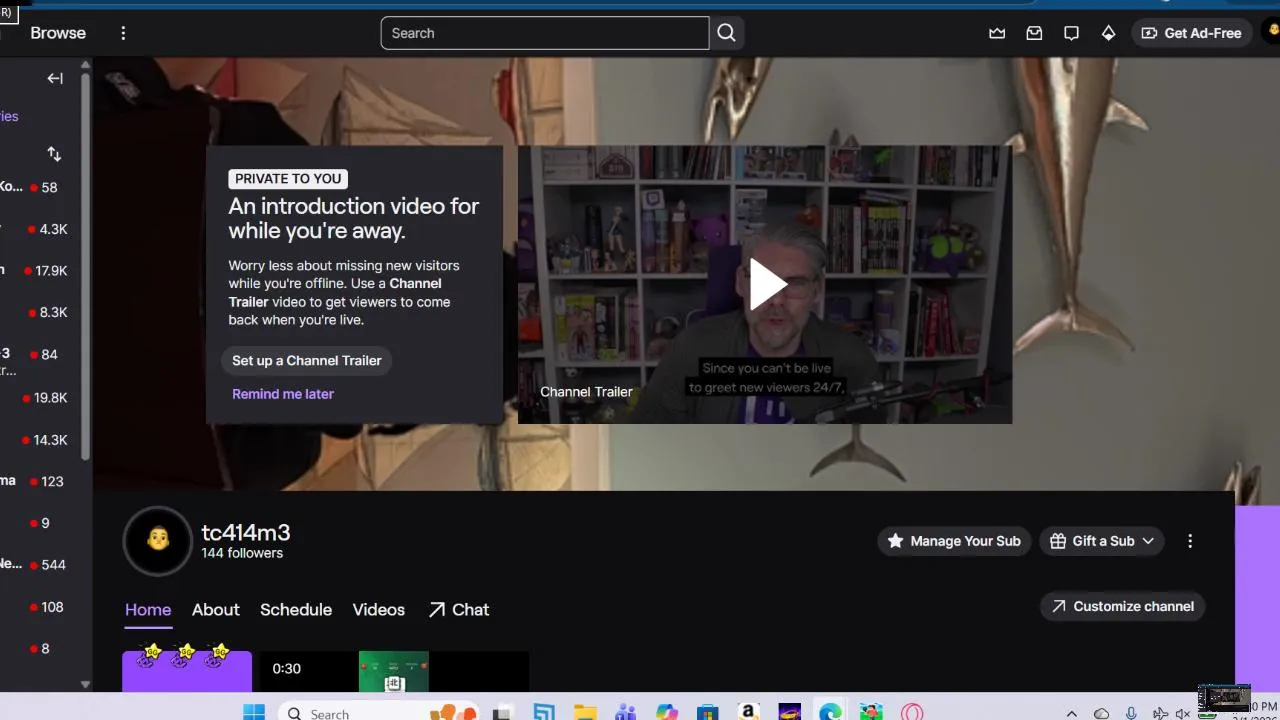The height and width of the screenshot is (720, 1280).
Task: Open the three-dot menu beside Browse
Action: [123, 33]
